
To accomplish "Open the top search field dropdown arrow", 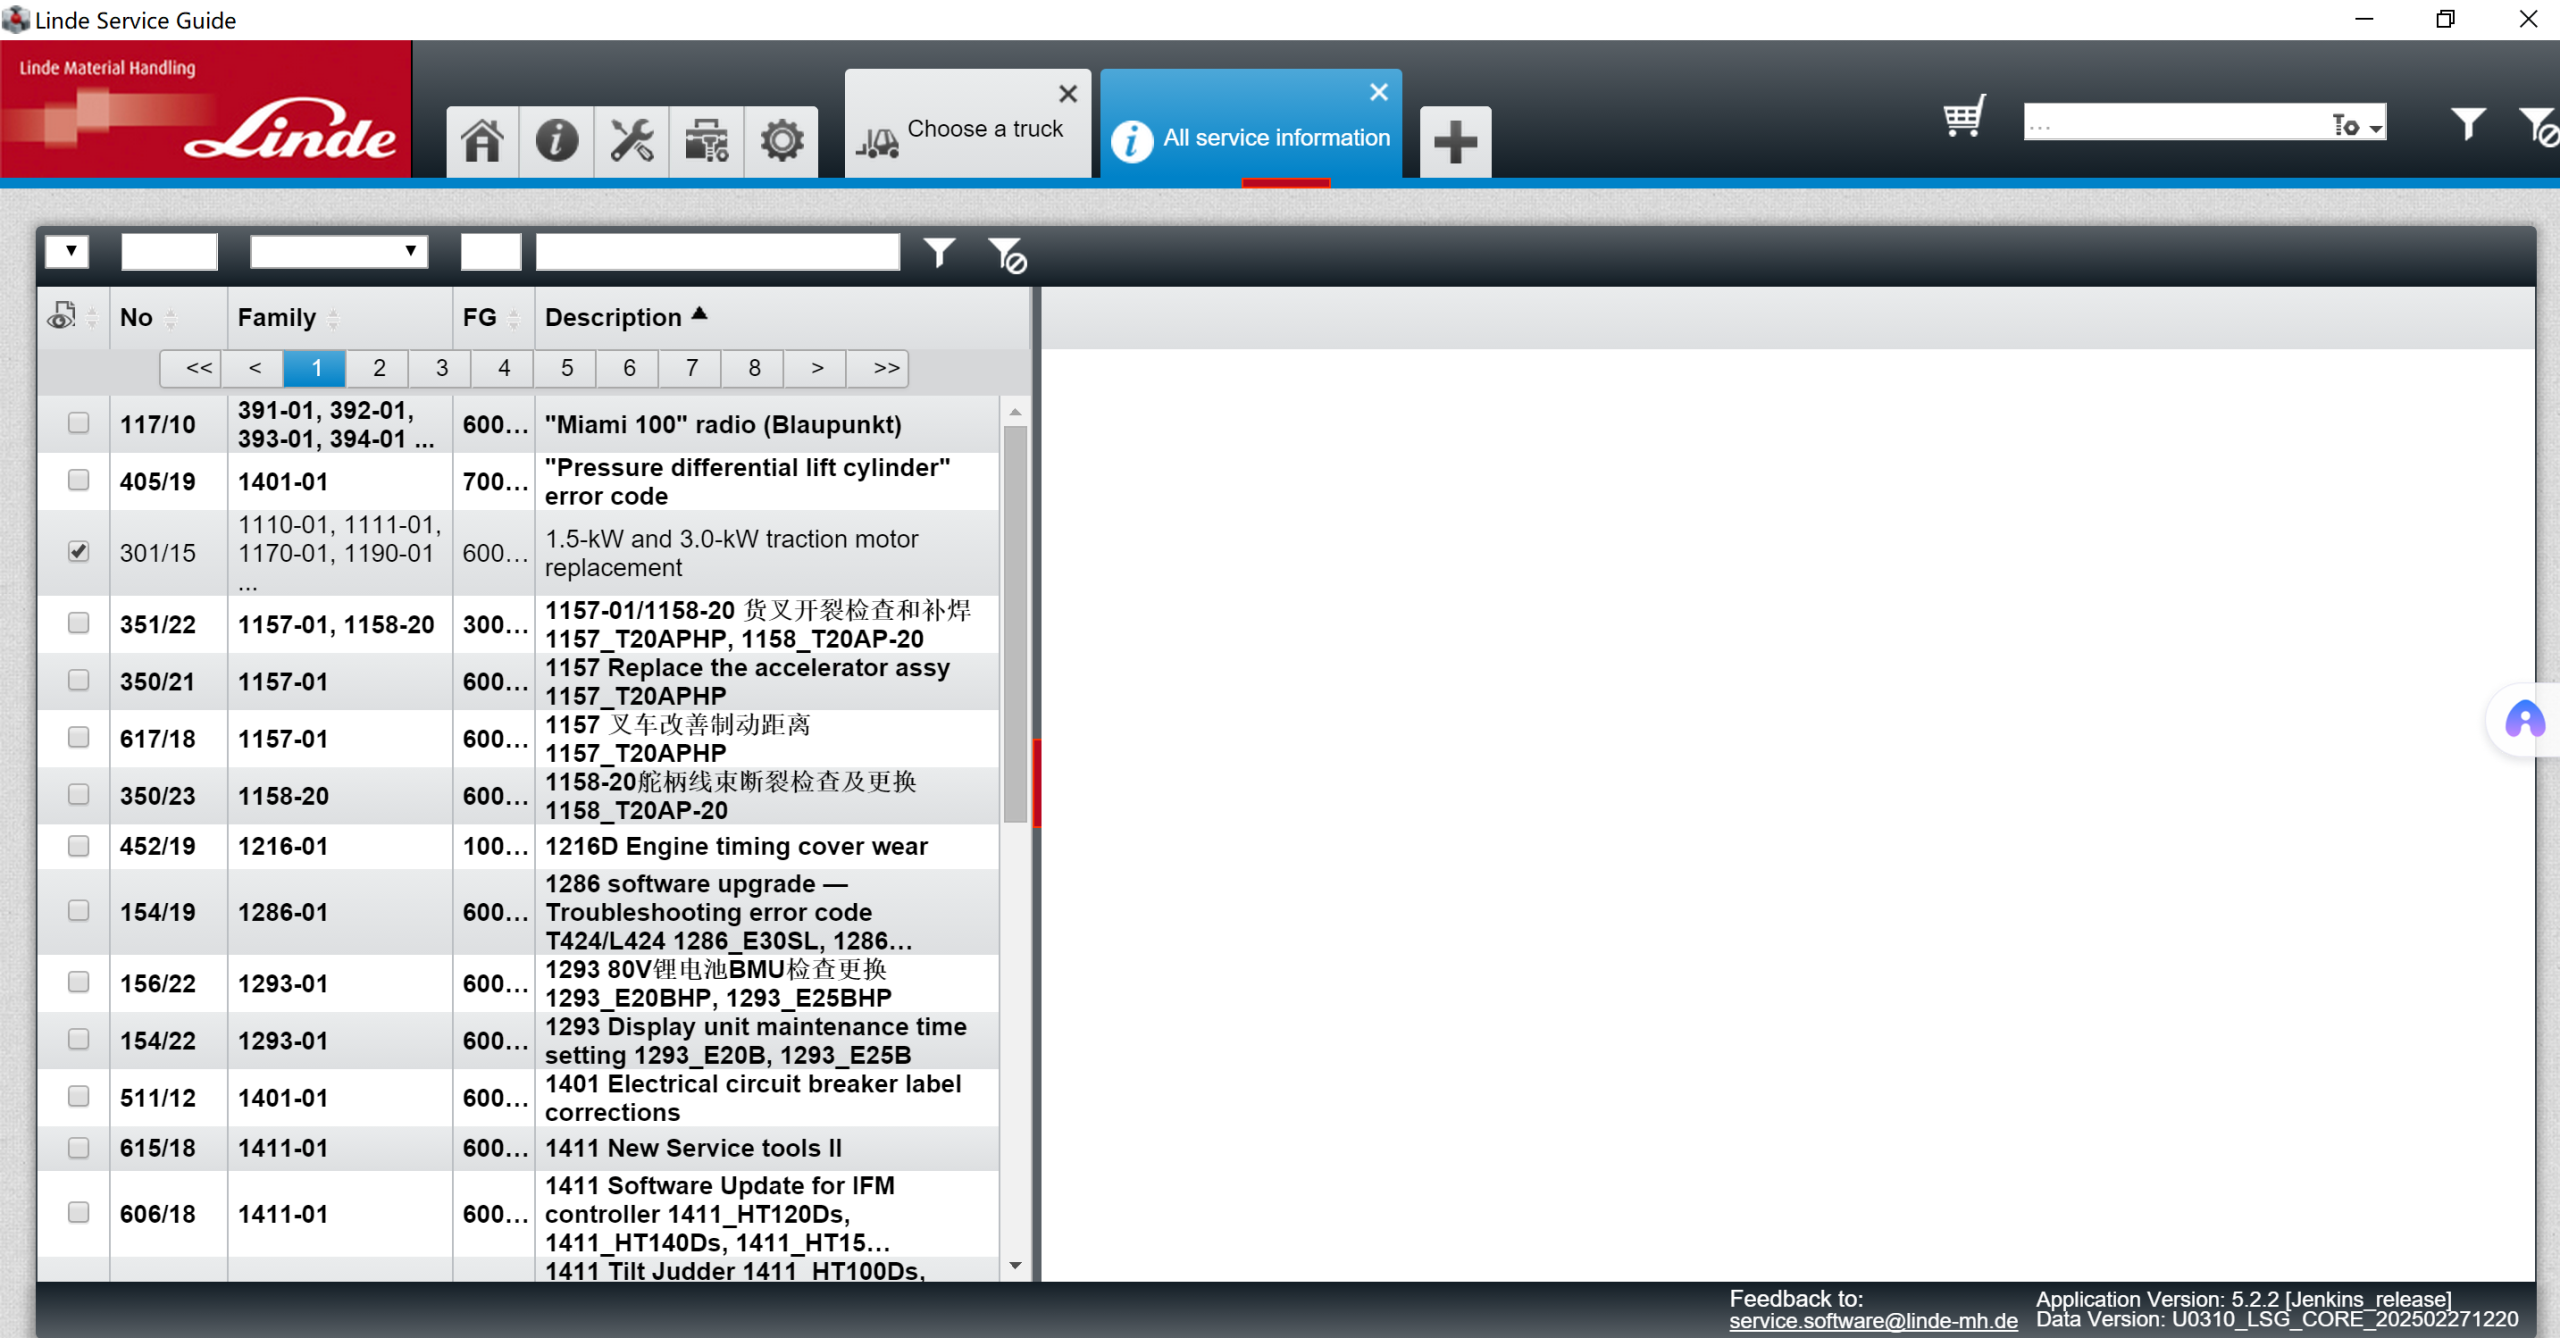I will [2376, 128].
